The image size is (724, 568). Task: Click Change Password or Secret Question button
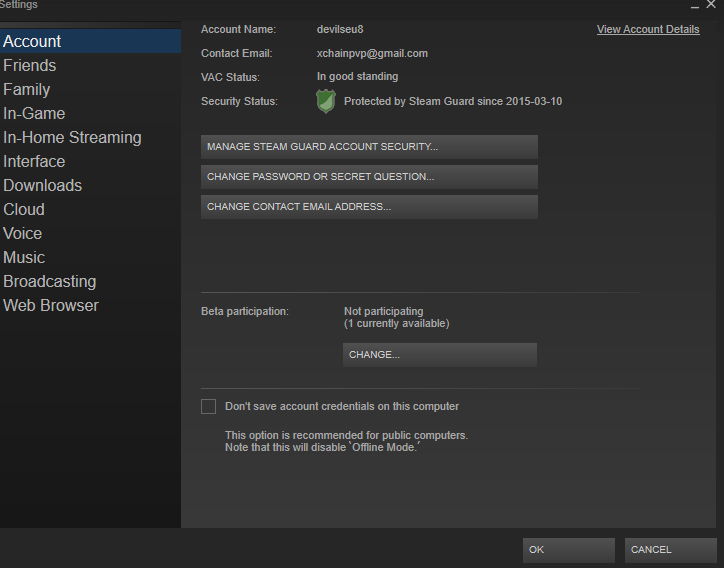tap(369, 177)
